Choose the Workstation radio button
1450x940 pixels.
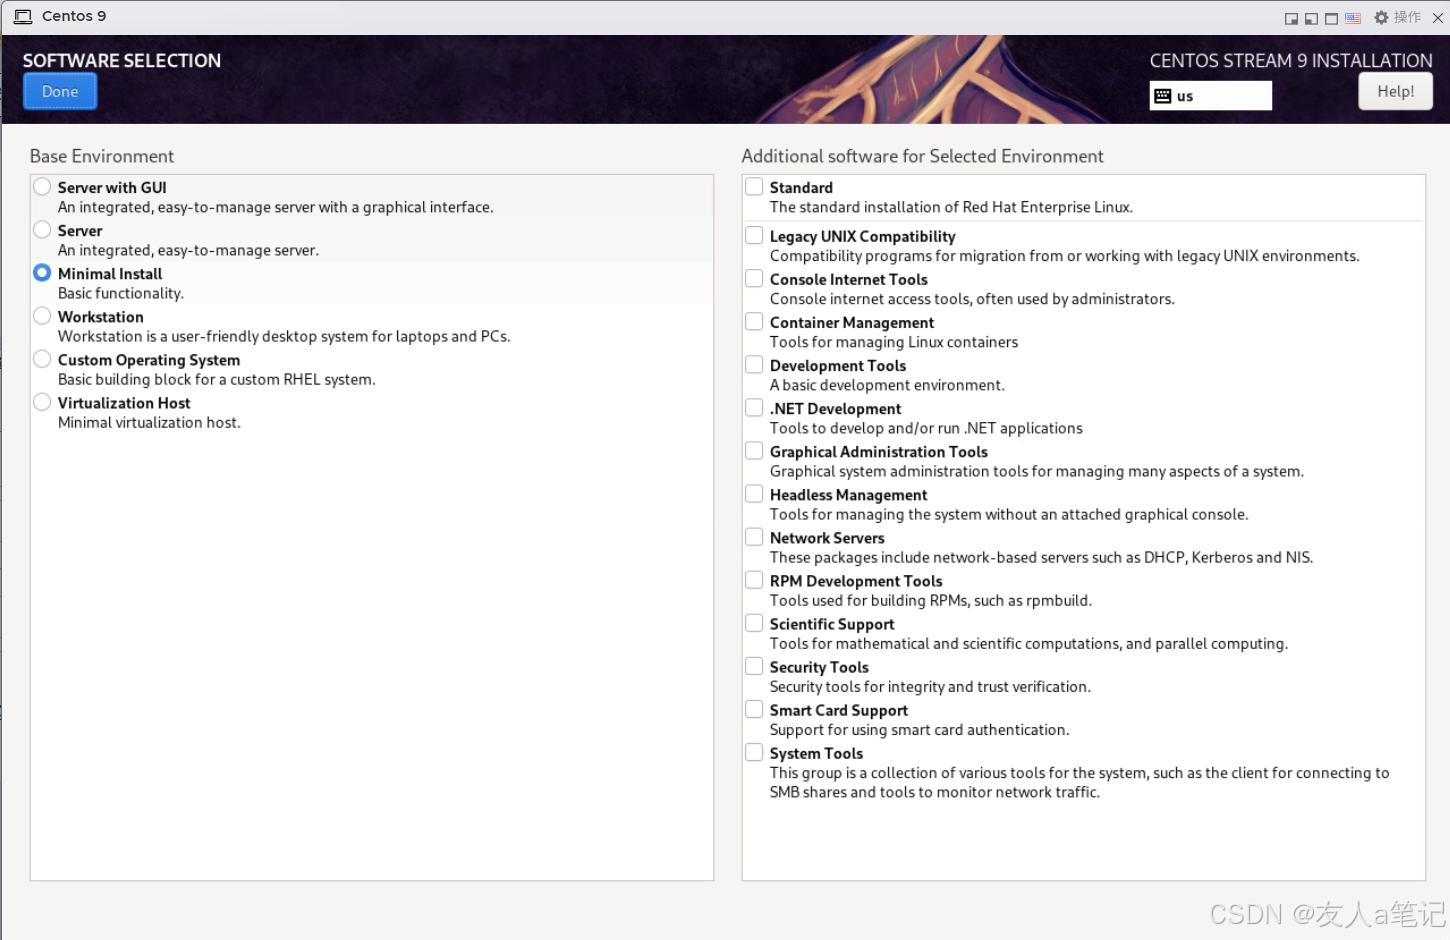tap(42, 316)
